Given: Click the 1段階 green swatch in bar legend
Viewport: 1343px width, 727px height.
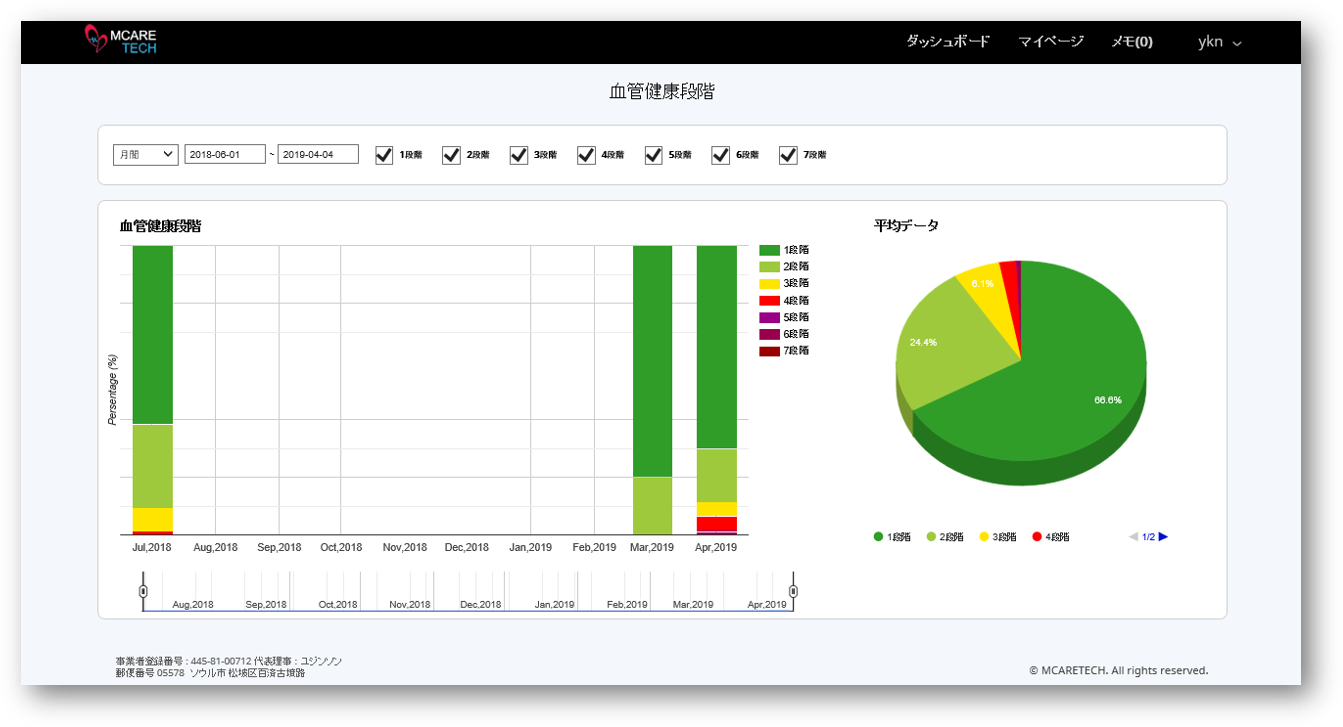Looking at the screenshot, I should click(x=769, y=250).
